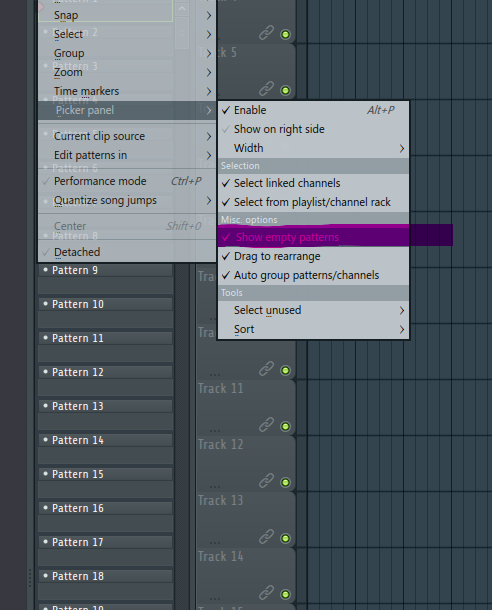Click the Track 14 name label
492x610 pixels.
tap(221, 557)
